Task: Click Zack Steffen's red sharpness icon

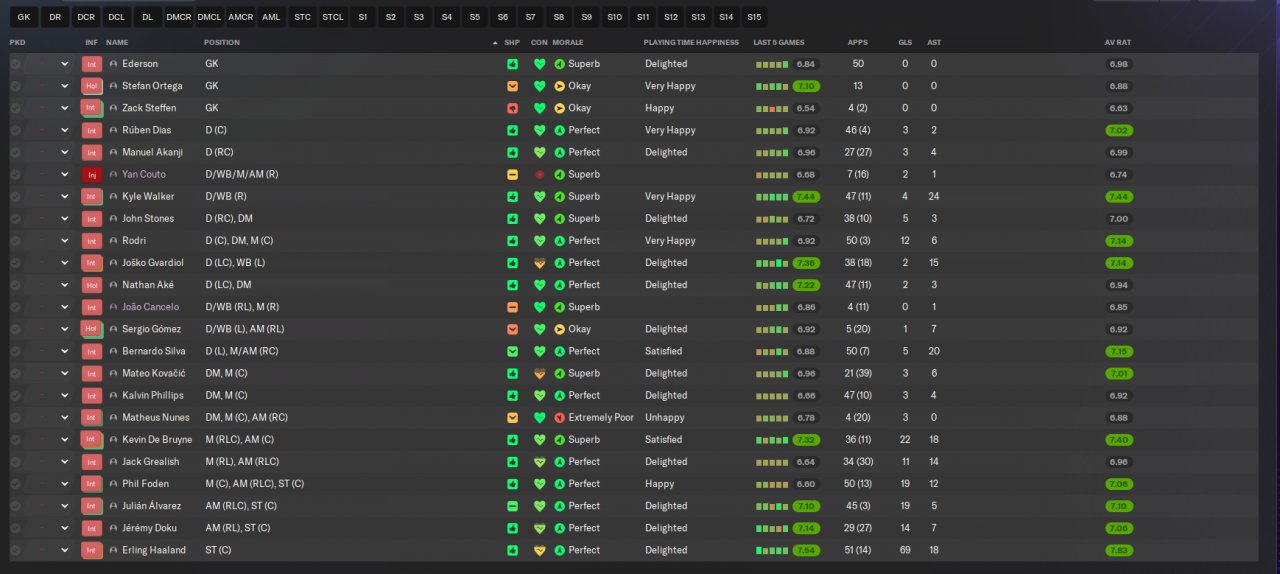Action: (x=512, y=108)
